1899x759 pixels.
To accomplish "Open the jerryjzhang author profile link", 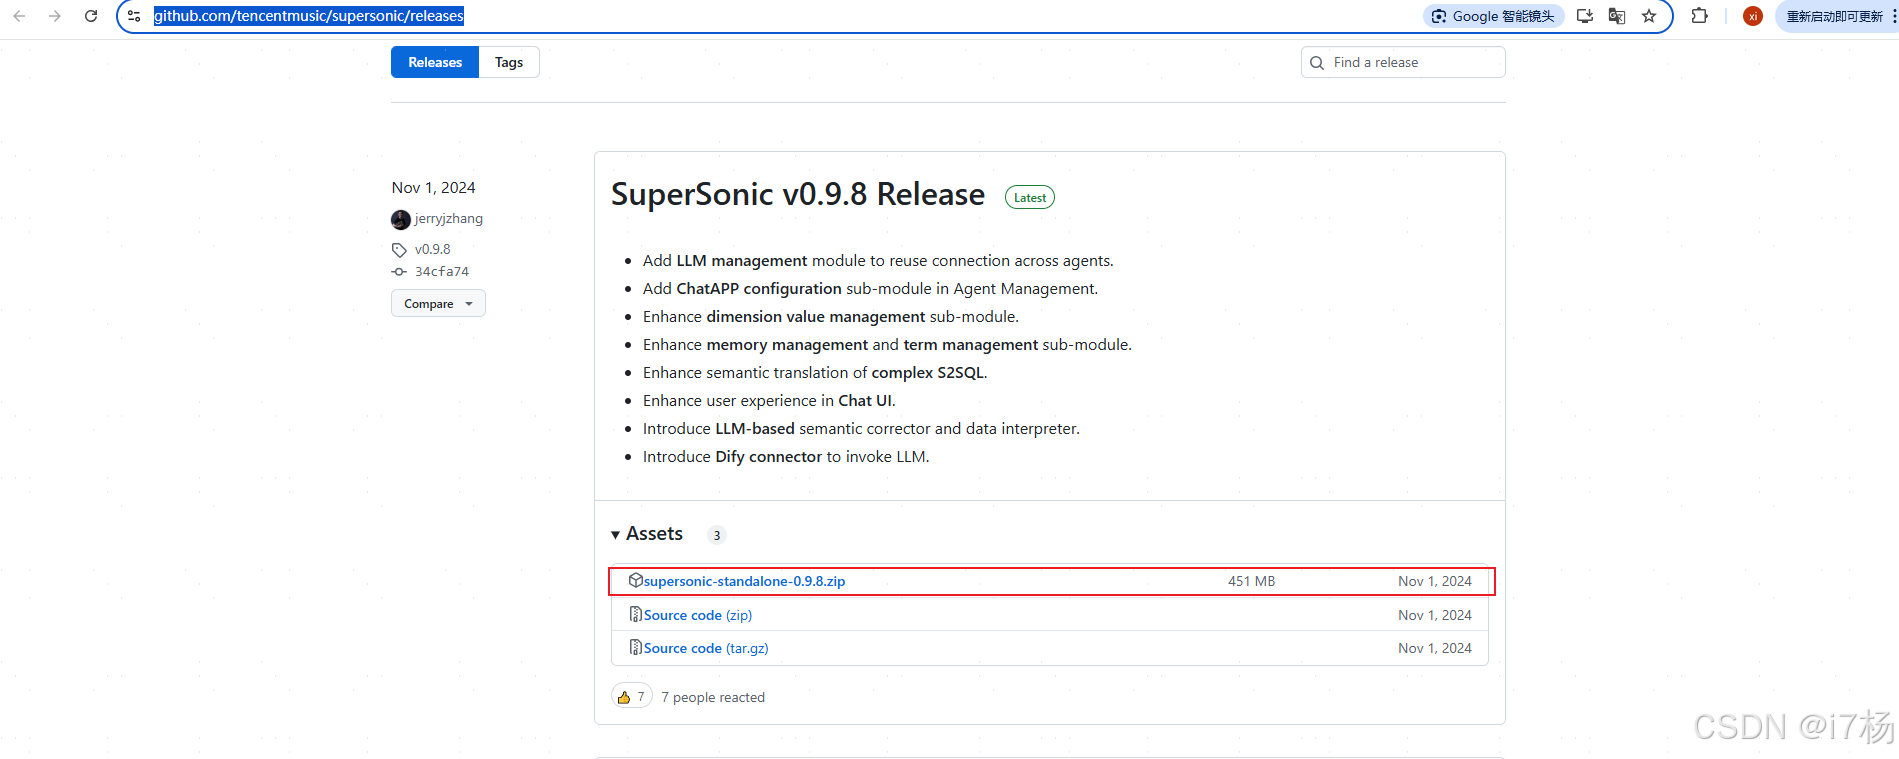I will pos(449,218).
